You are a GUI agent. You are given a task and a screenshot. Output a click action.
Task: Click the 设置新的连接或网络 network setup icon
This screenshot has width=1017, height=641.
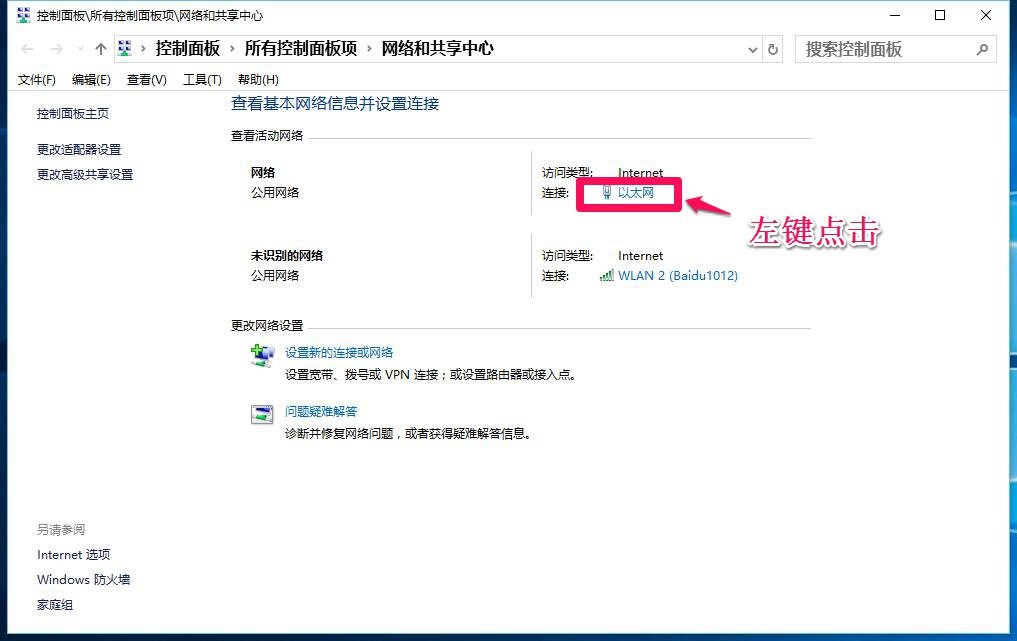261,353
